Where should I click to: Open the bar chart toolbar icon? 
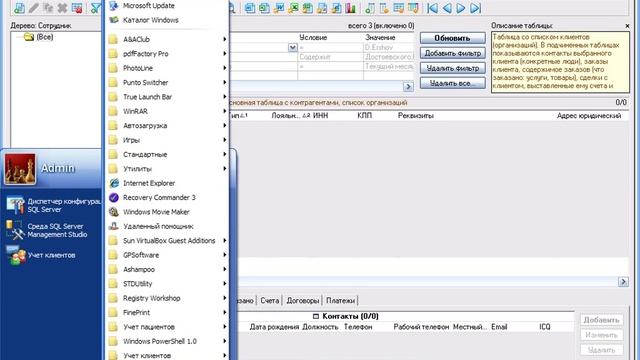pos(351,8)
